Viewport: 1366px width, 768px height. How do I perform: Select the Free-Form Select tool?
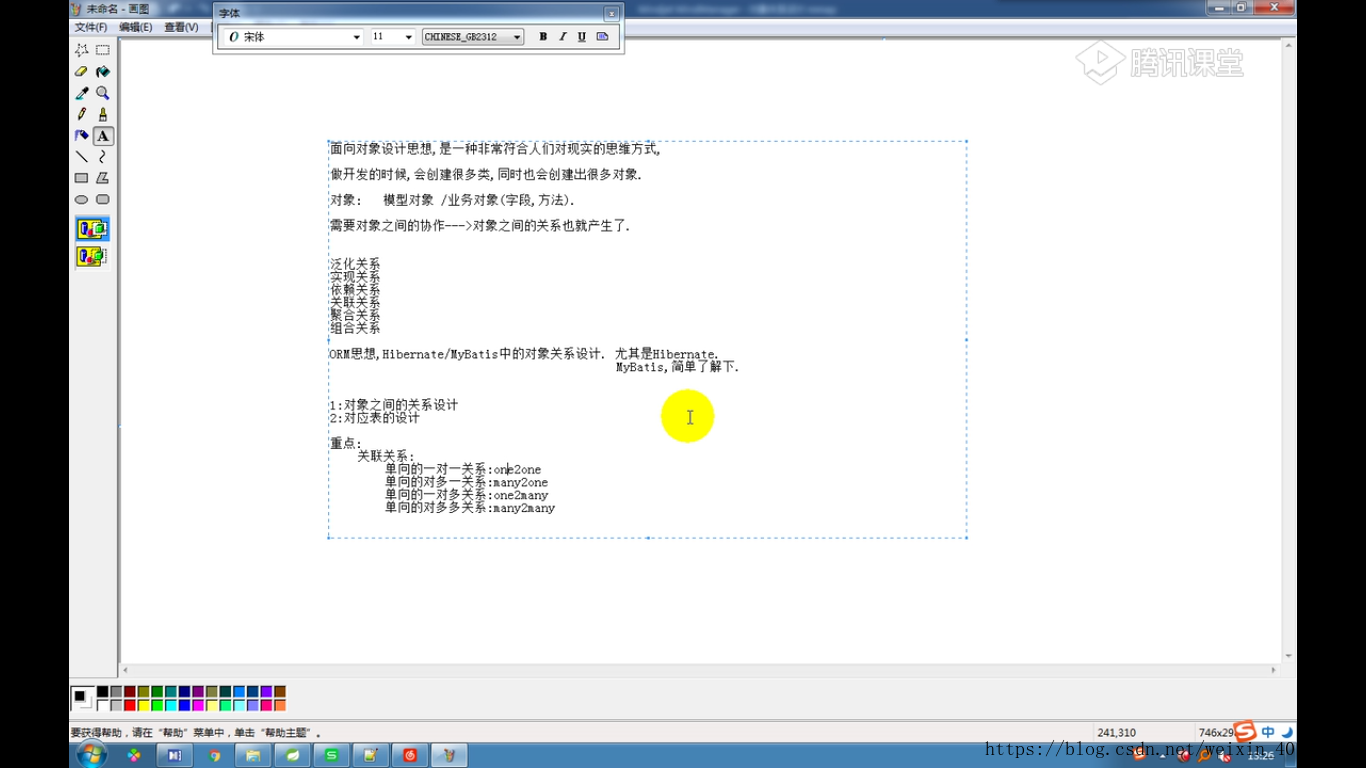coord(82,50)
